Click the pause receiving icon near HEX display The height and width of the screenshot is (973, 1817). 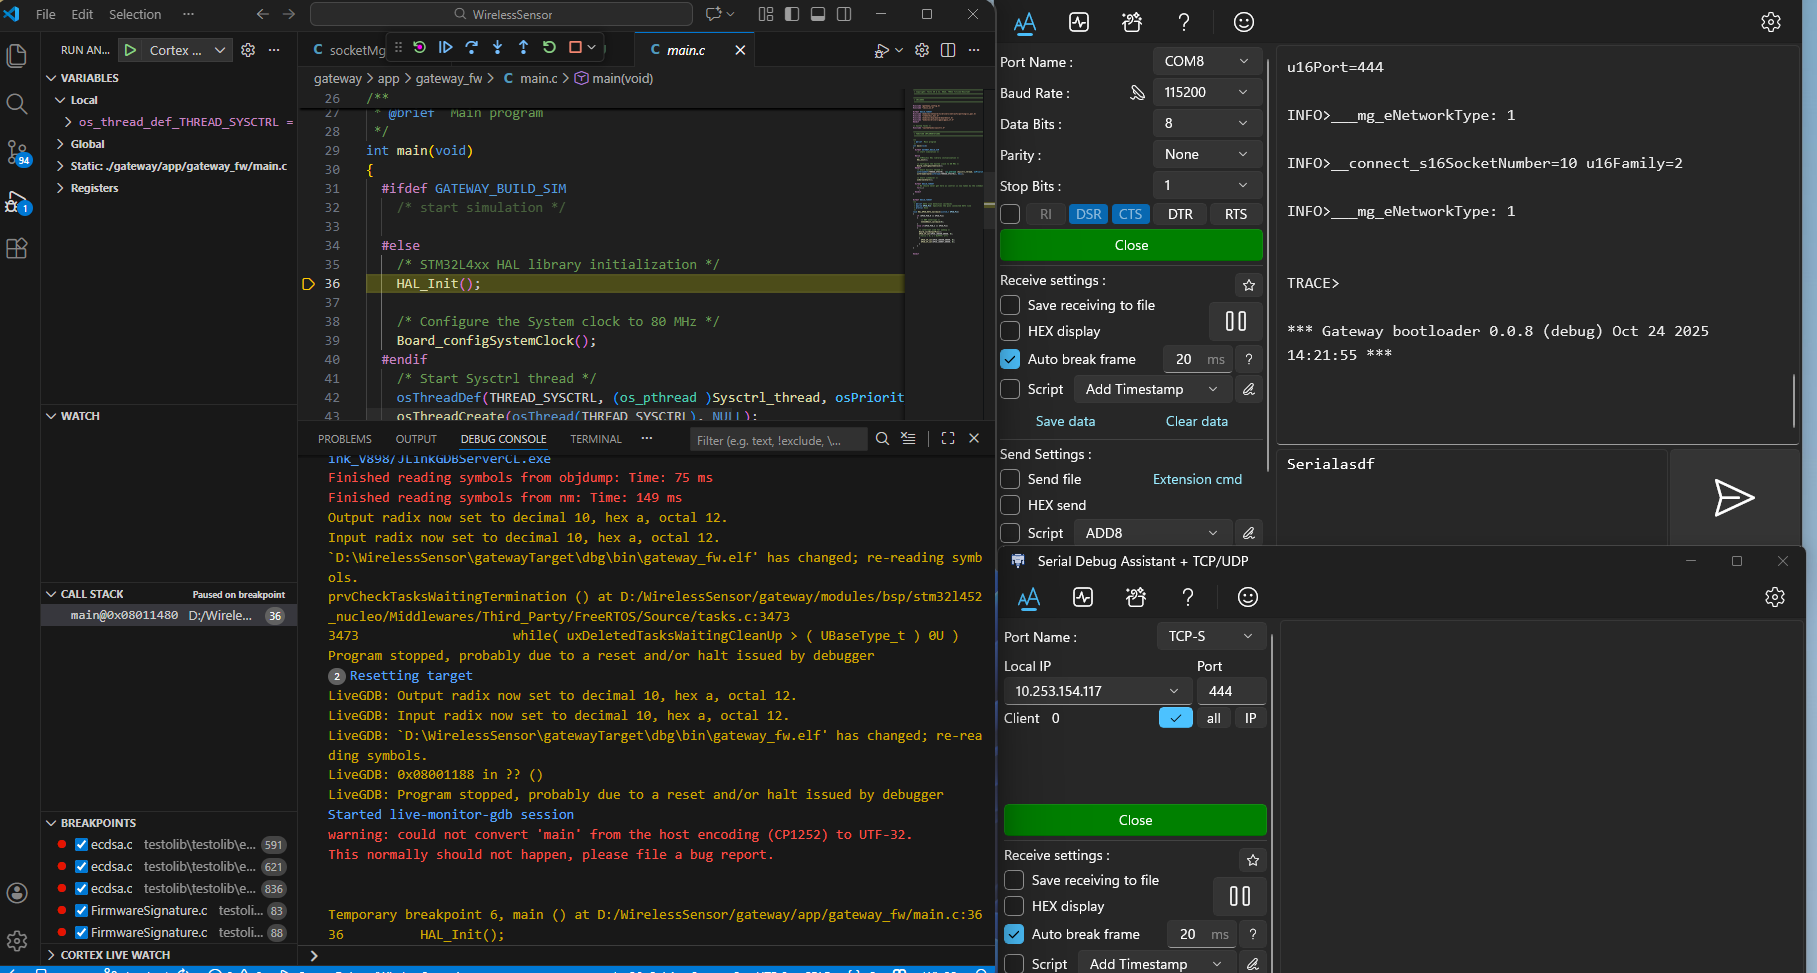(x=1235, y=321)
